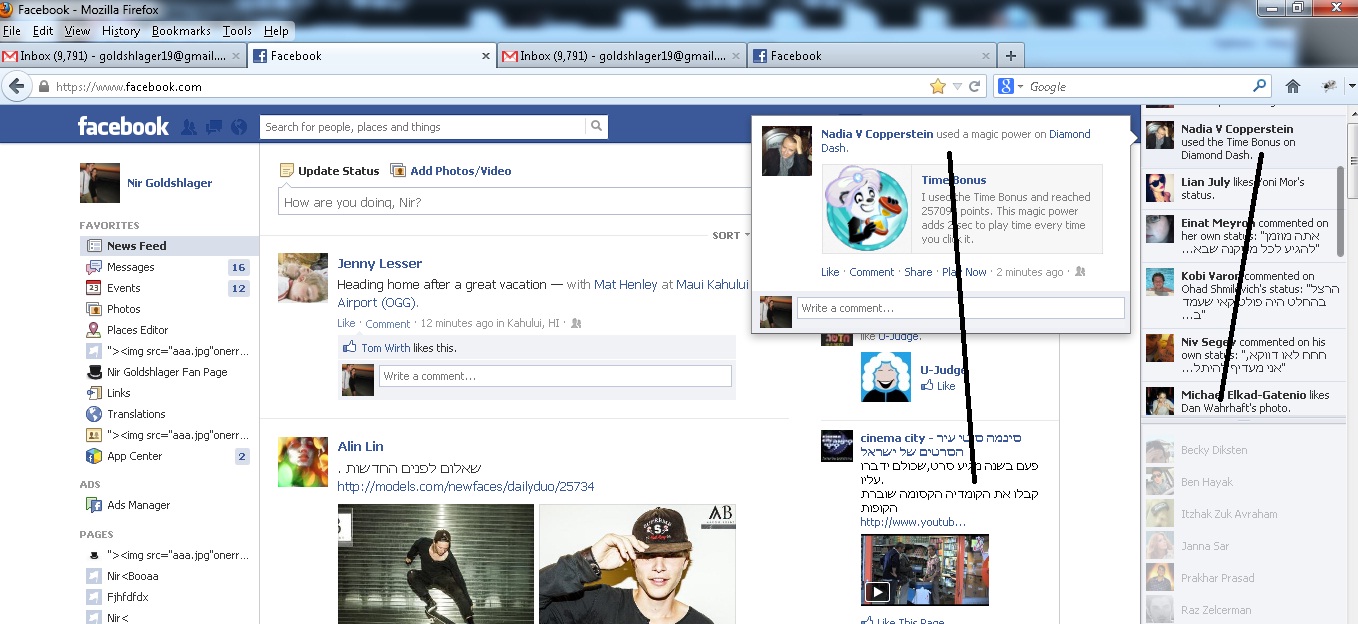
Task: Open the View menu
Action: pyautogui.click(x=77, y=31)
